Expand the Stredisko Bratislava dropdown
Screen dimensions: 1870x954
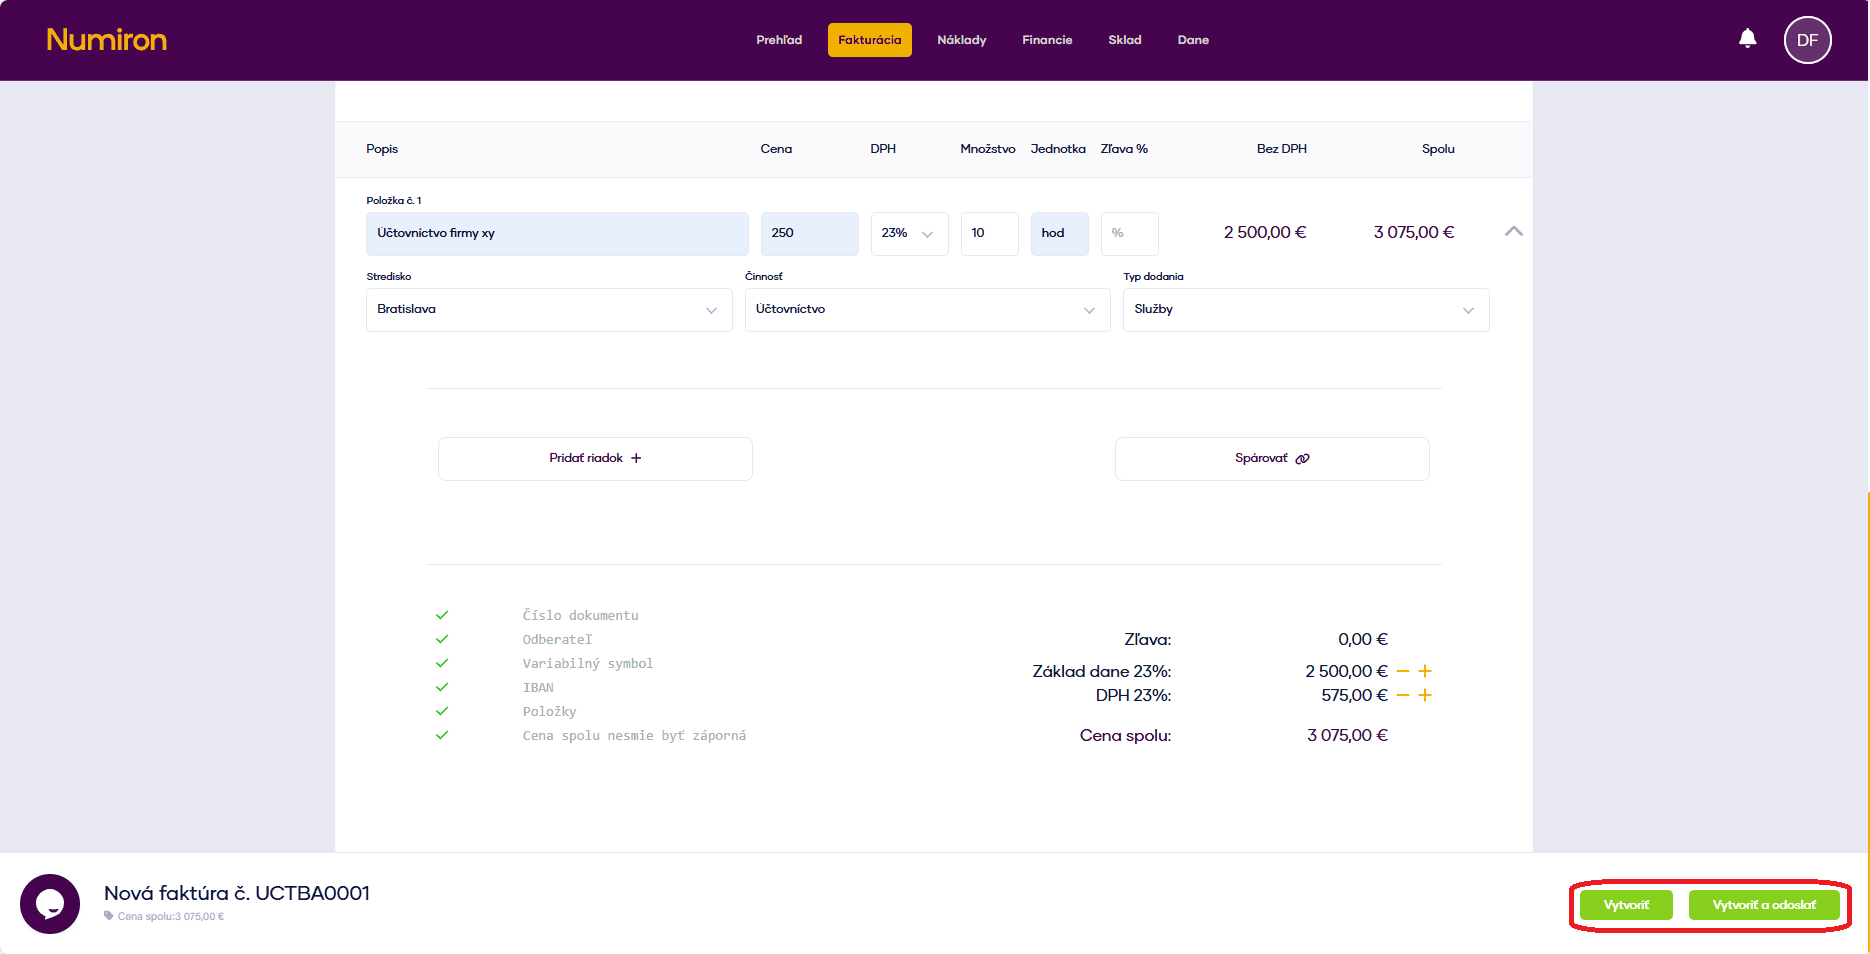[x=548, y=310]
